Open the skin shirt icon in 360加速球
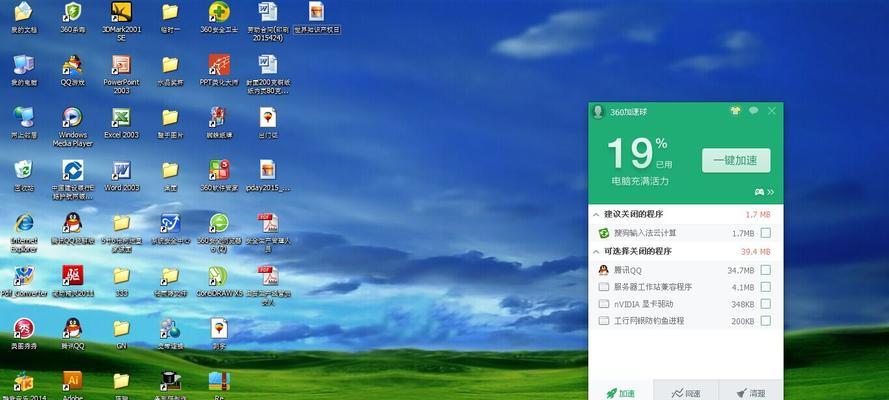This screenshot has width=889, height=400. [735, 111]
